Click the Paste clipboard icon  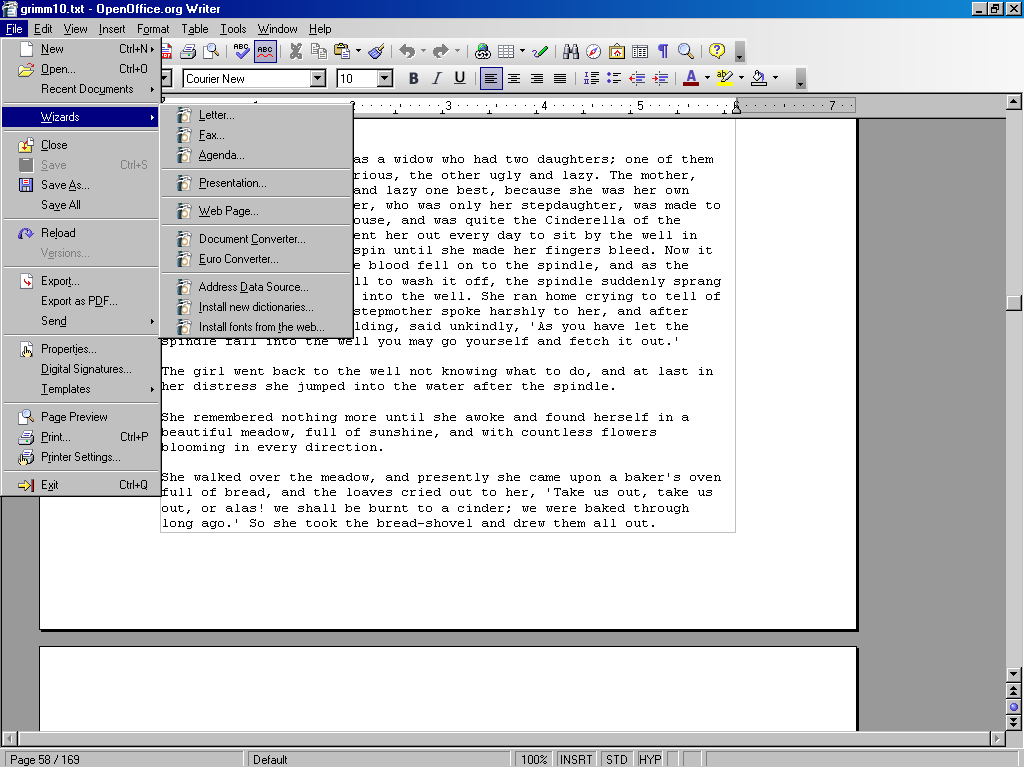342,51
